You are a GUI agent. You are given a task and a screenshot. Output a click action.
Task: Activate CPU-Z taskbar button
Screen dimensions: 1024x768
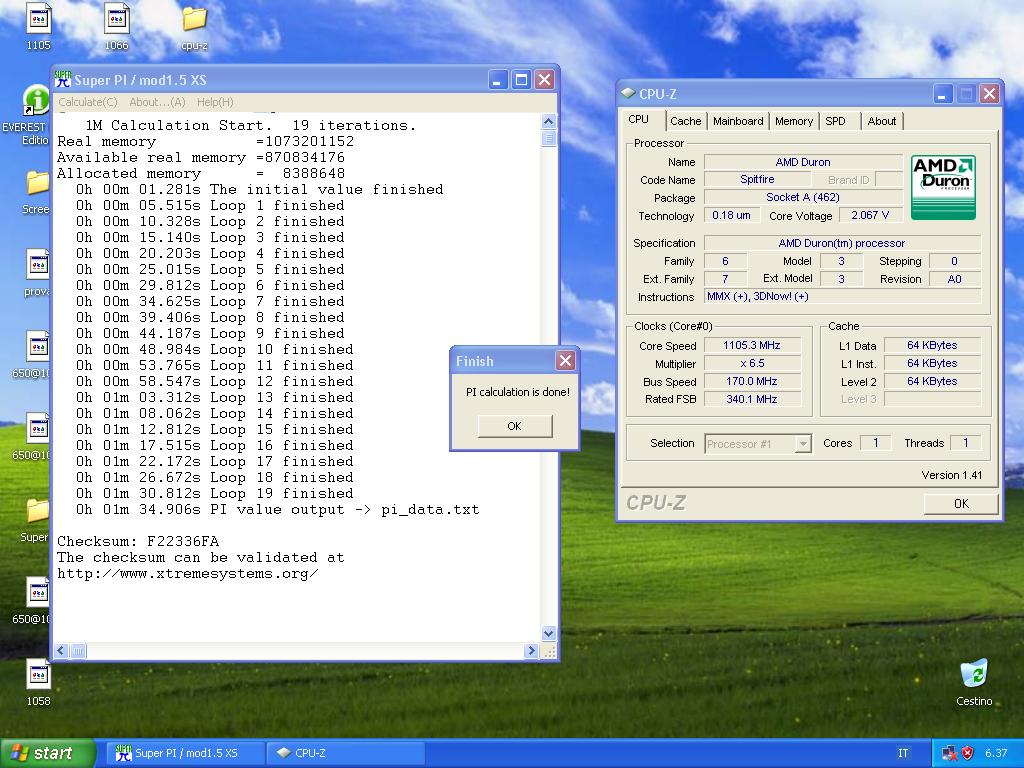(346, 753)
